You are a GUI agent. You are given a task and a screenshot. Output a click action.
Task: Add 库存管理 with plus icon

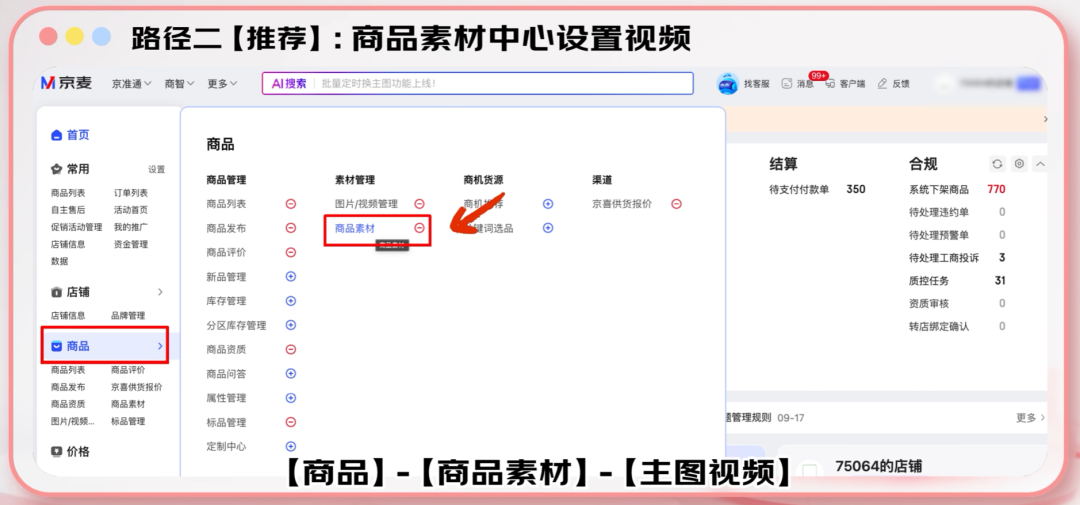point(291,301)
